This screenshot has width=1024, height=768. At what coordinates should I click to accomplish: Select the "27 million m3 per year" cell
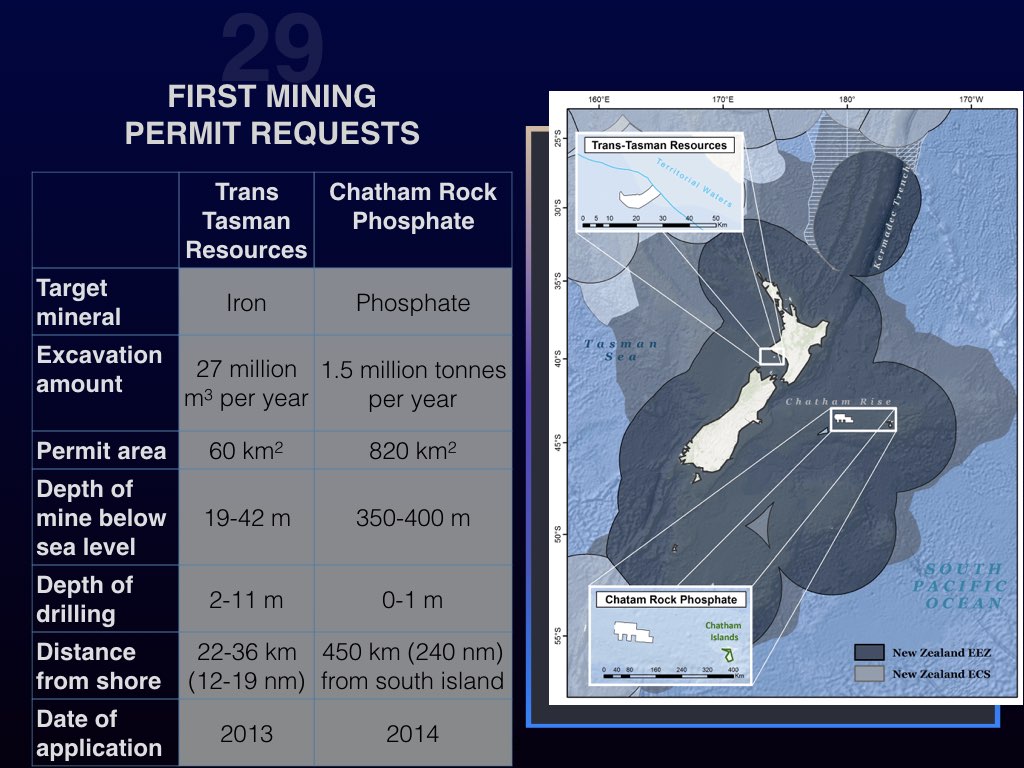pyautogui.click(x=246, y=384)
